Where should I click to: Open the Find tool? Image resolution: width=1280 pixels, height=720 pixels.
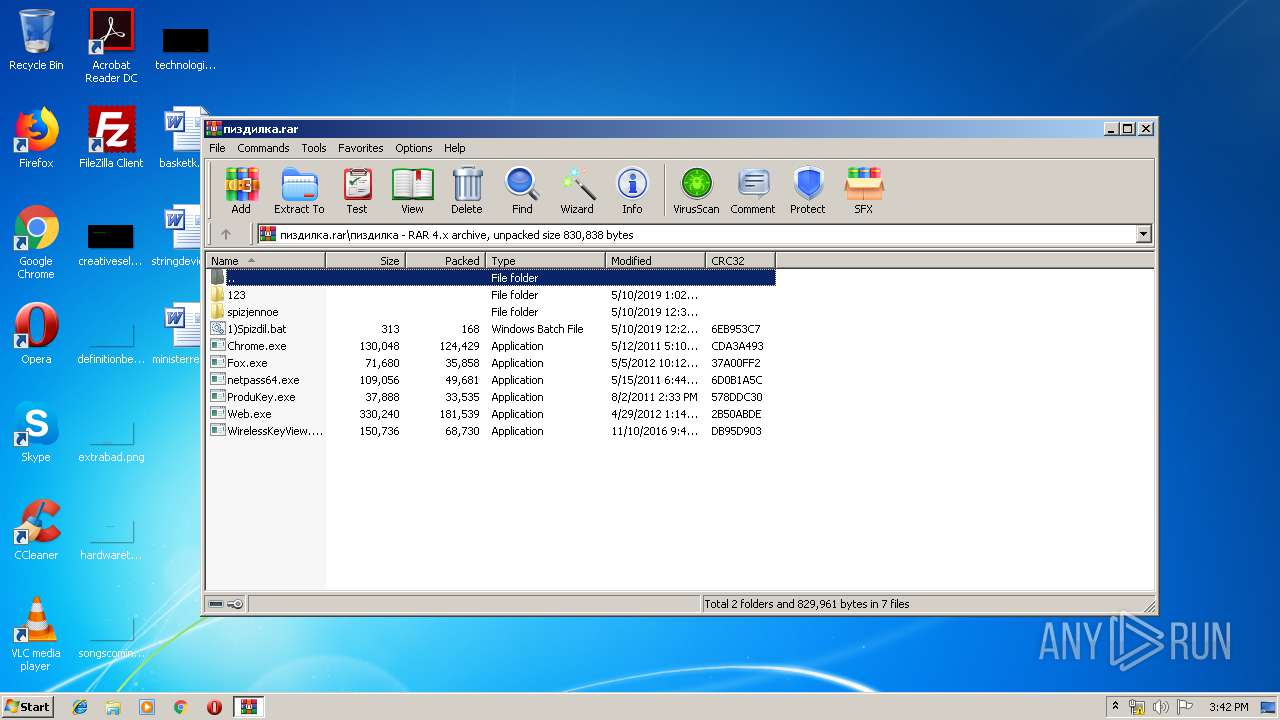pyautogui.click(x=522, y=190)
